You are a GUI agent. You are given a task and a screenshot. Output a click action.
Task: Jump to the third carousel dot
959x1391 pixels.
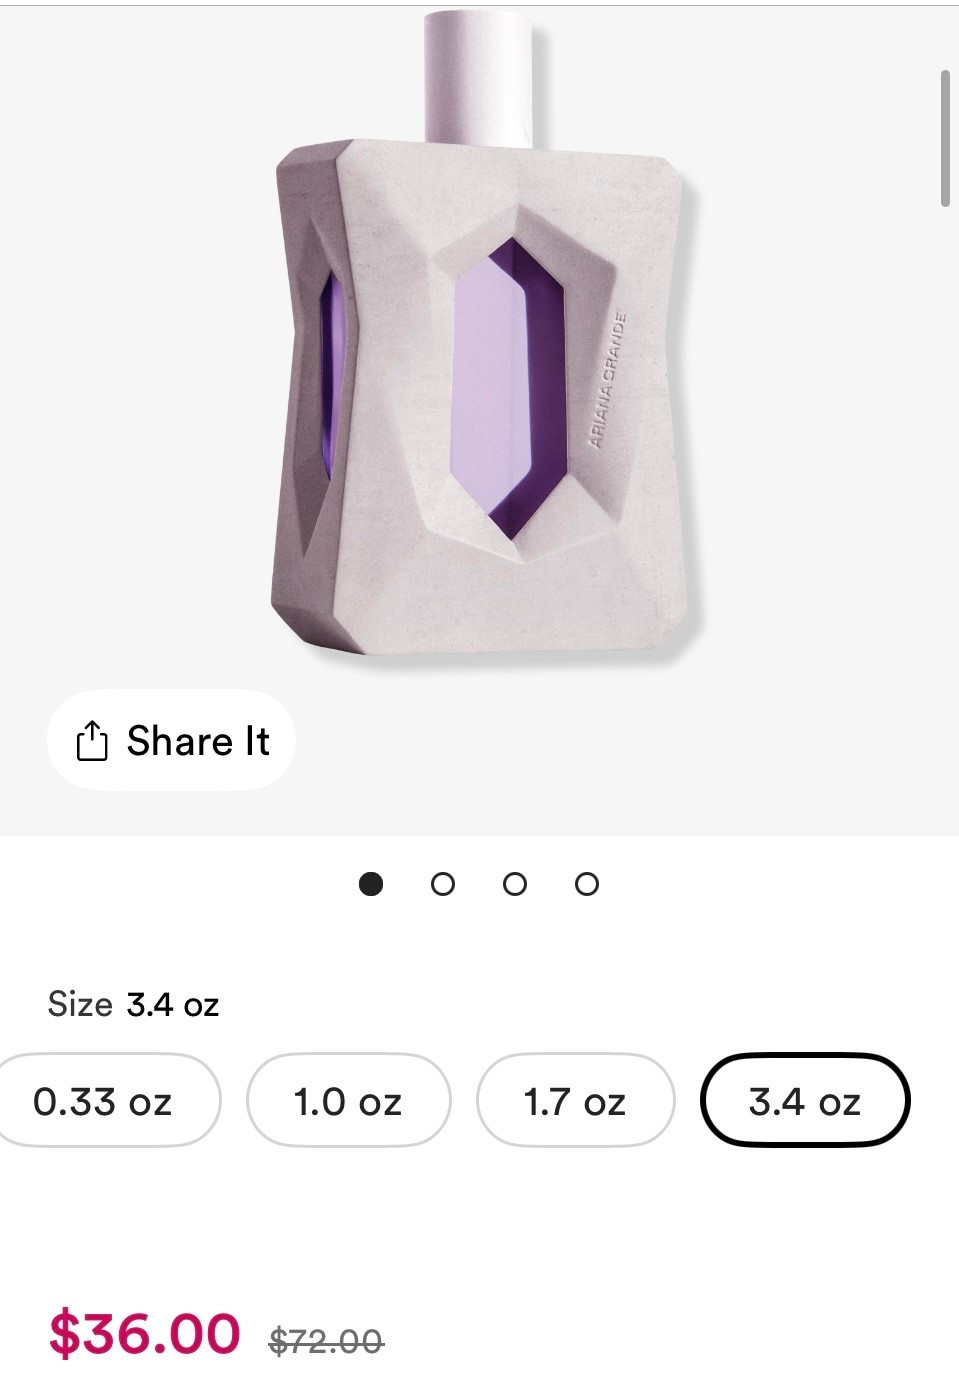tap(515, 884)
